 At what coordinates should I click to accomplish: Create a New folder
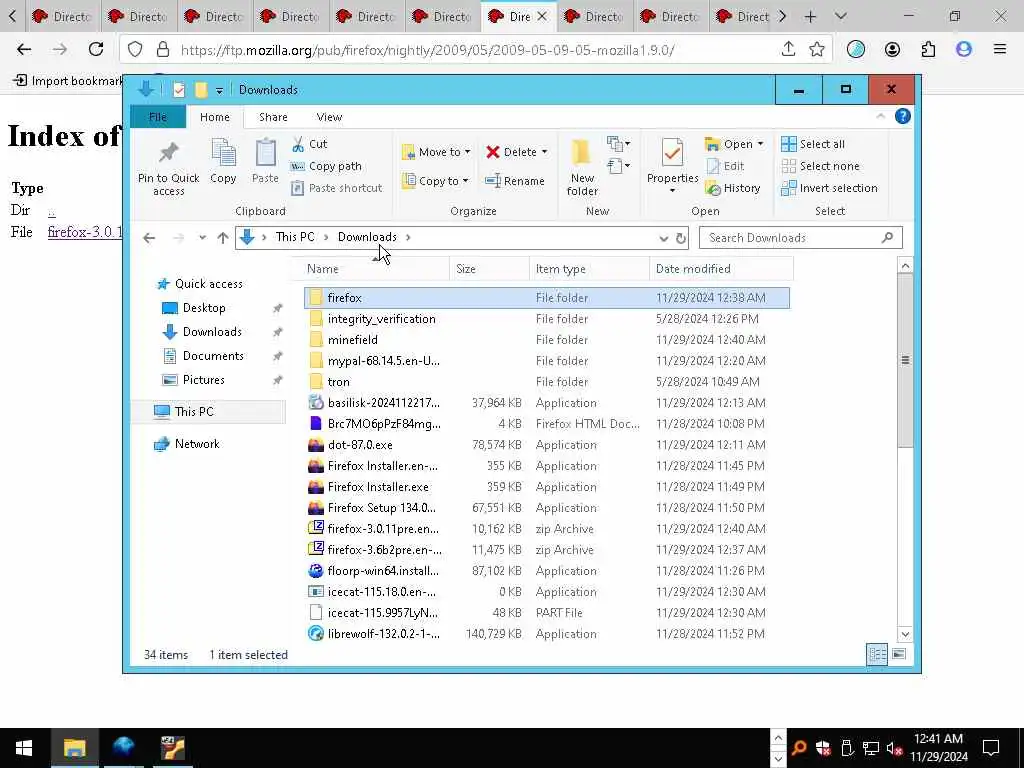[582, 167]
